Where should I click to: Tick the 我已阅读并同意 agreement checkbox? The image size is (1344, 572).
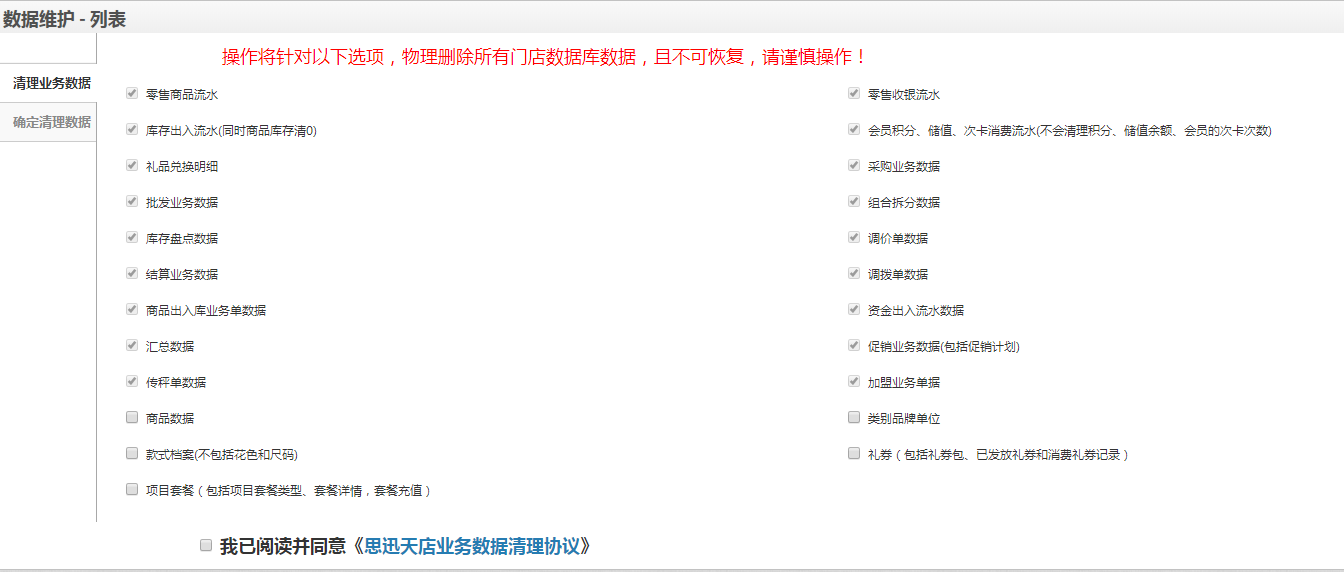pyautogui.click(x=206, y=545)
